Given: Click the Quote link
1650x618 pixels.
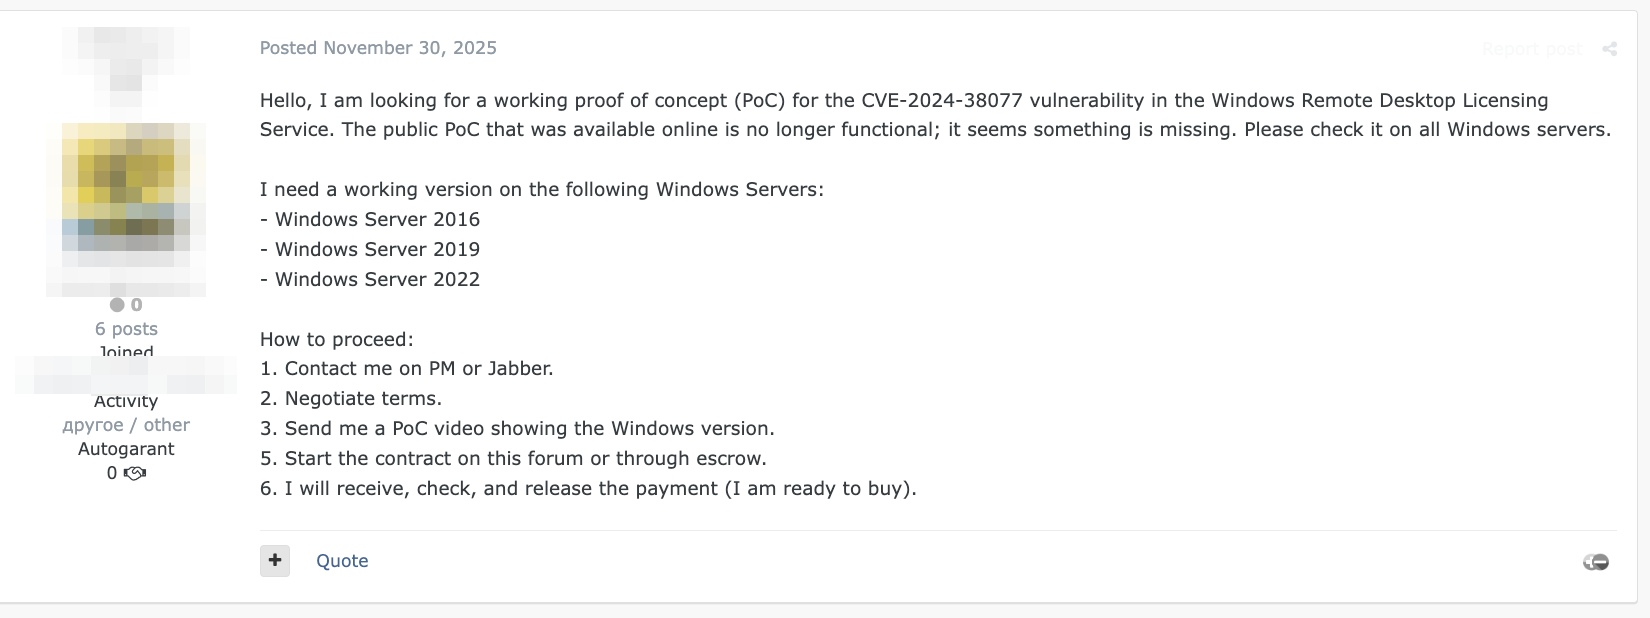Looking at the screenshot, I should (x=342, y=561).
